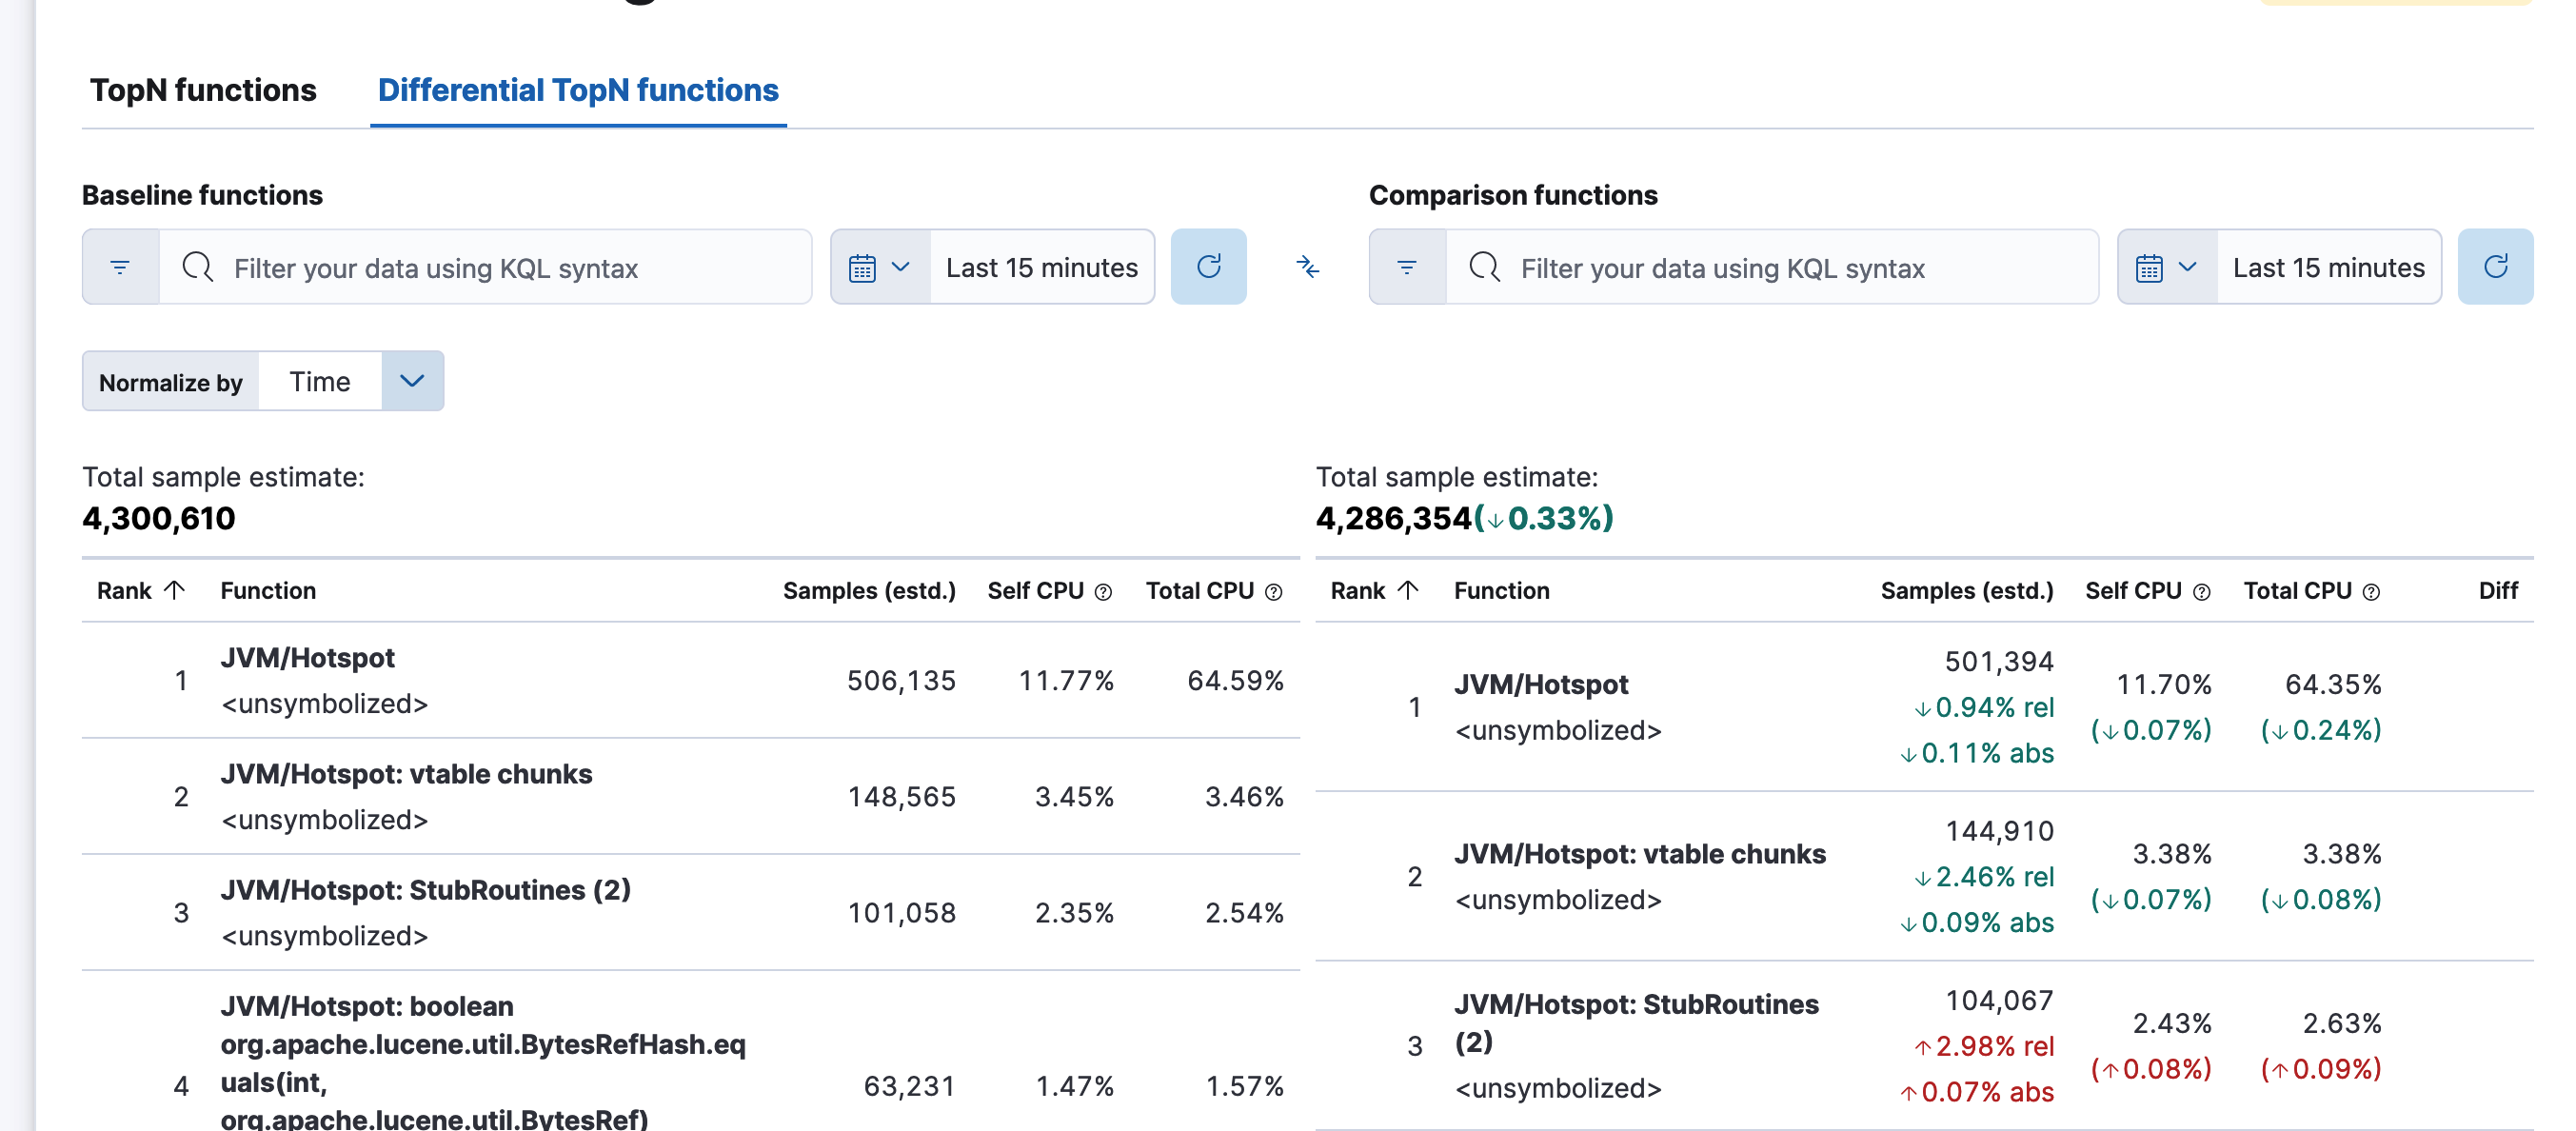Open baseline filter options icon
Viewport: 2576px width, 1131px height.
[120, 267]
